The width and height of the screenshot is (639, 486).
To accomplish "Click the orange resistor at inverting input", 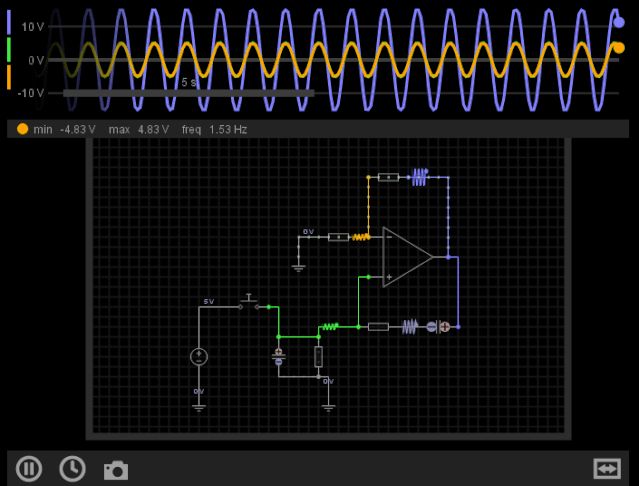I will (361, 237).
